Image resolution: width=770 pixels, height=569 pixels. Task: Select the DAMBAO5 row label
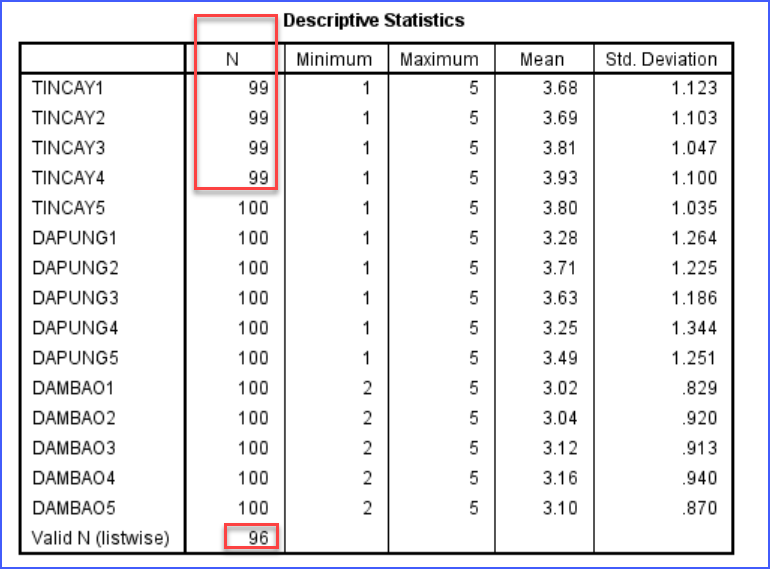tap(67, 508)
